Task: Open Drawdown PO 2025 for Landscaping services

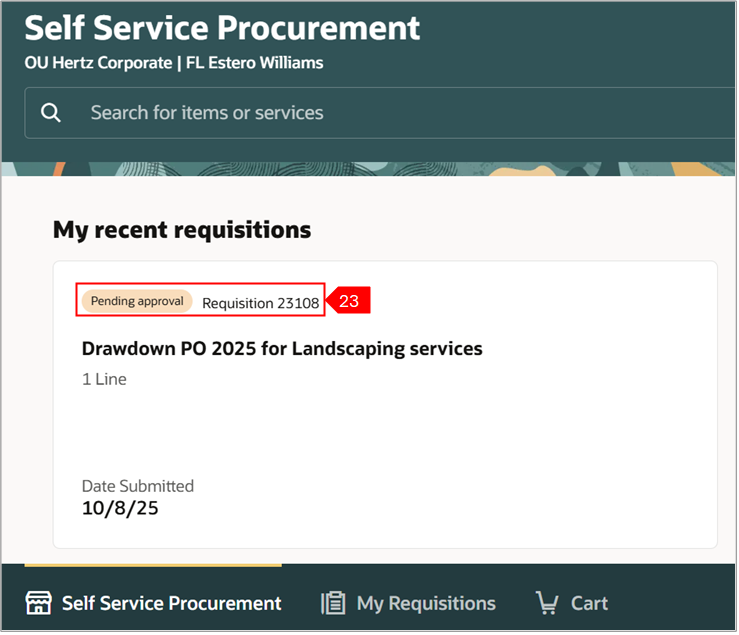Action: pos(282,349)
